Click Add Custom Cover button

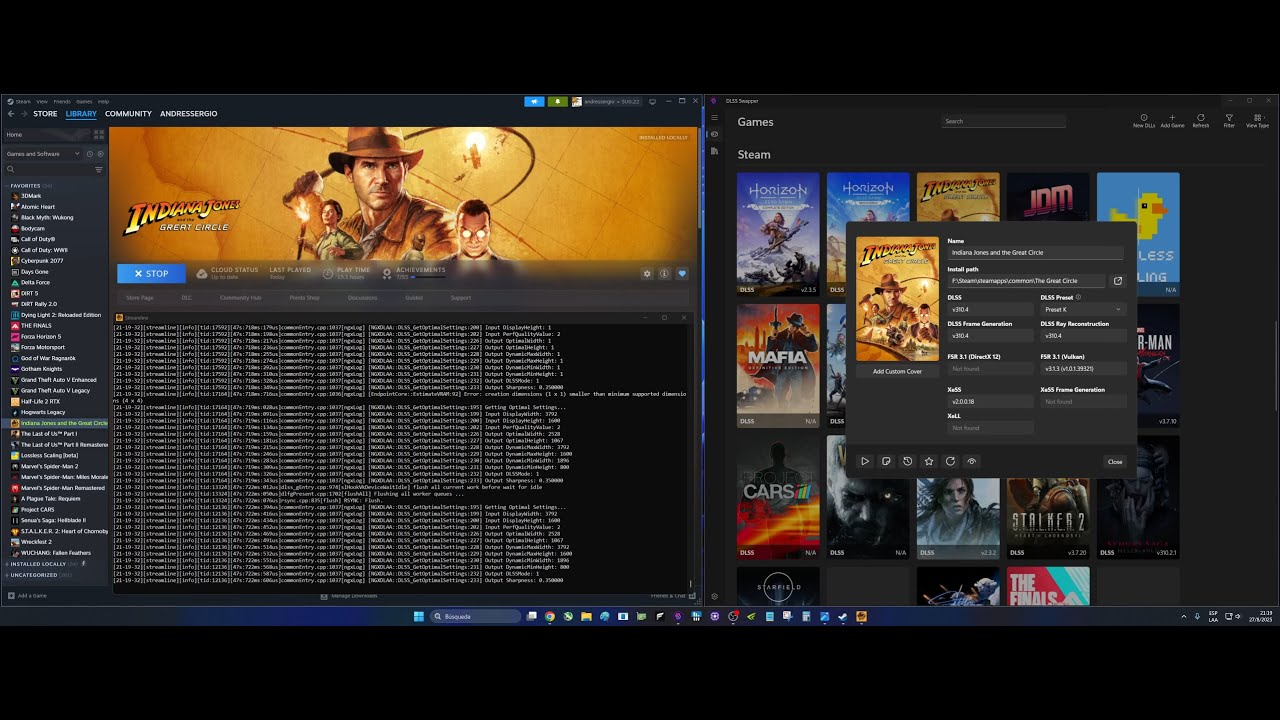897,372
